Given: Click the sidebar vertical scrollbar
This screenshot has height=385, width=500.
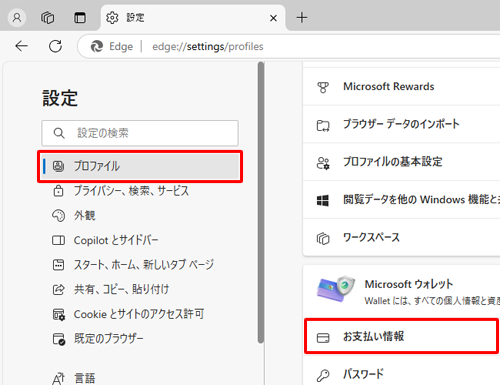Looking at the screenshot, I should 261,202.
